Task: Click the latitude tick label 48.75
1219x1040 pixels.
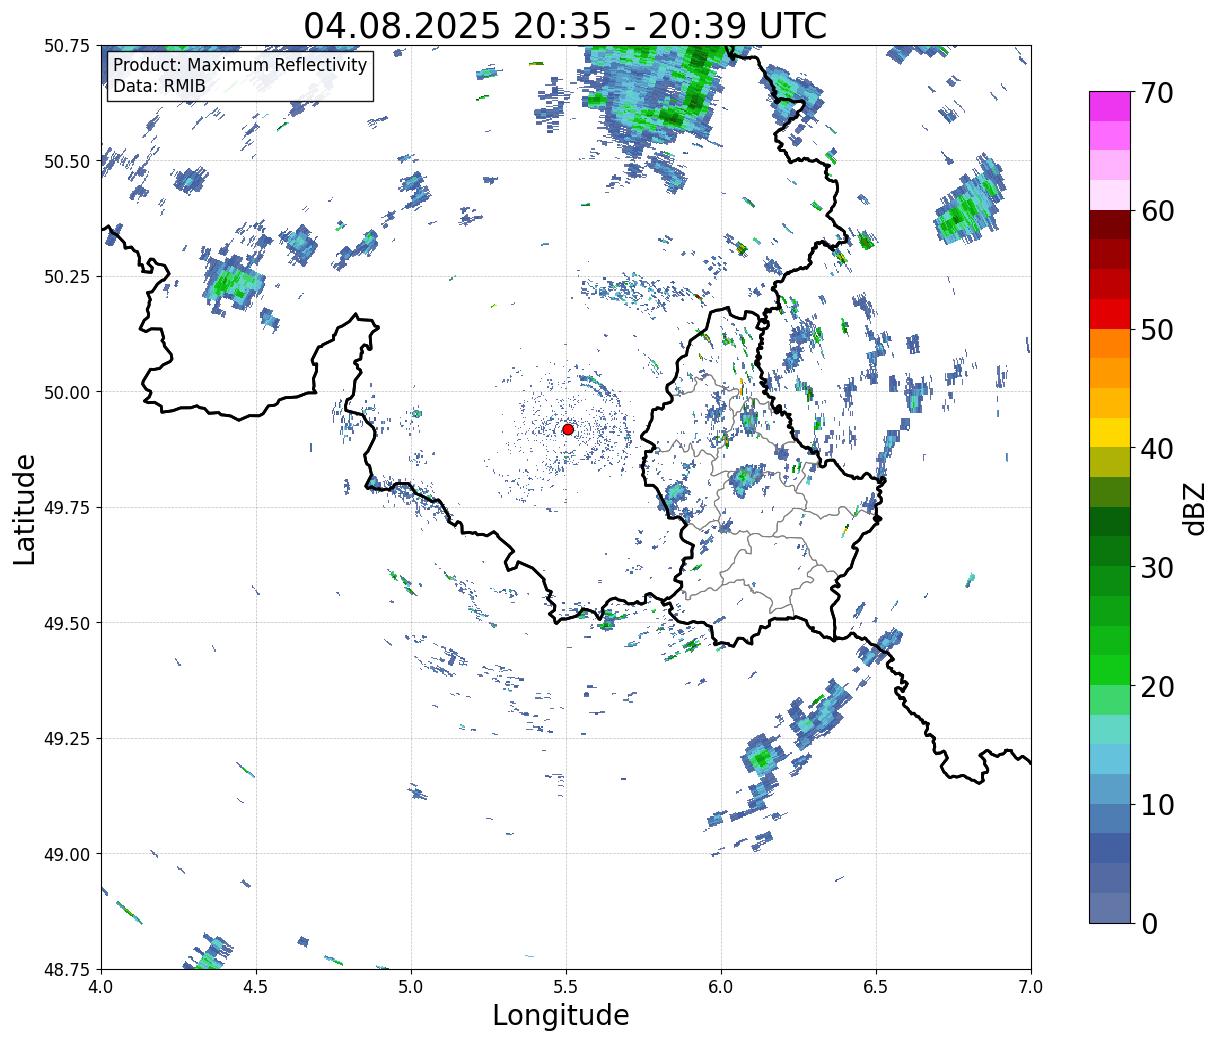Action: (67, 969)
